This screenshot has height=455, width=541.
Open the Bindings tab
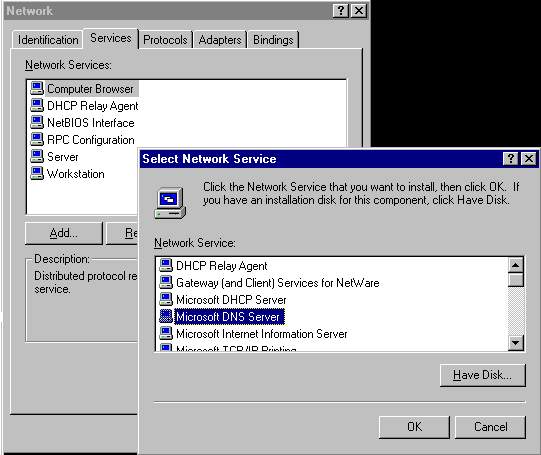click(273, 40)
